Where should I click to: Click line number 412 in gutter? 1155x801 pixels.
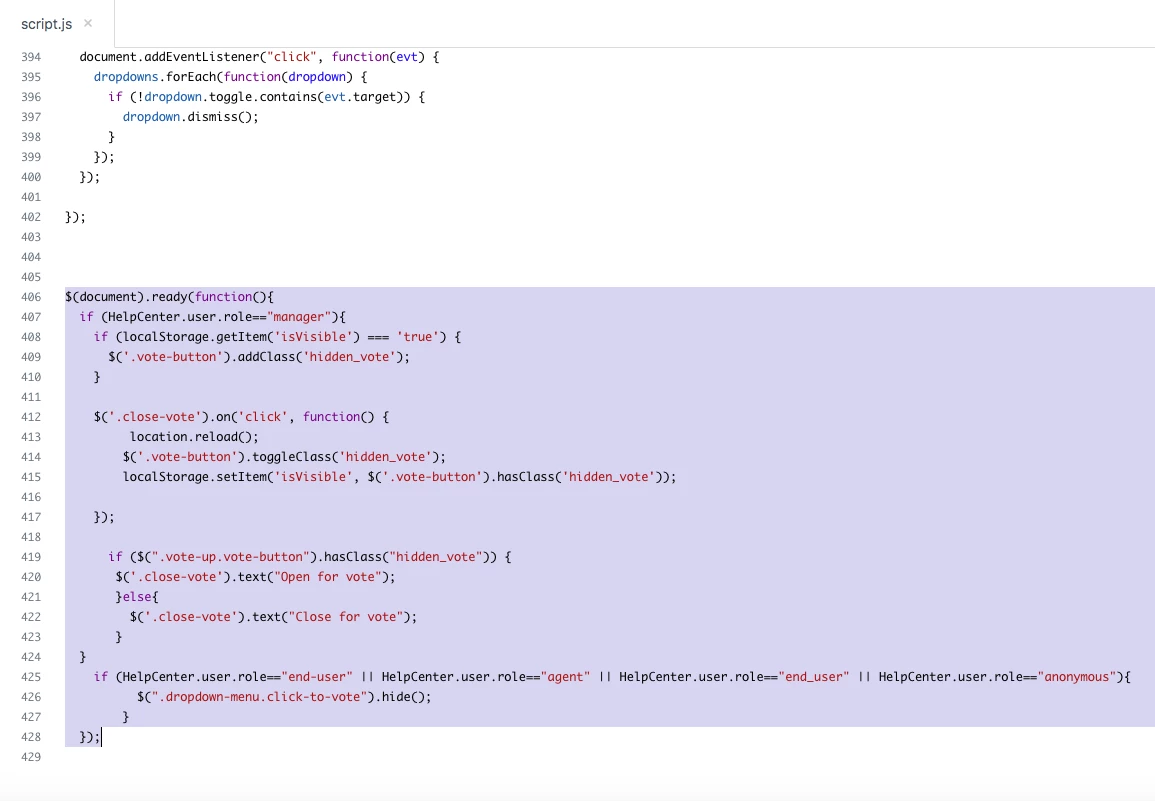[31, 417]
